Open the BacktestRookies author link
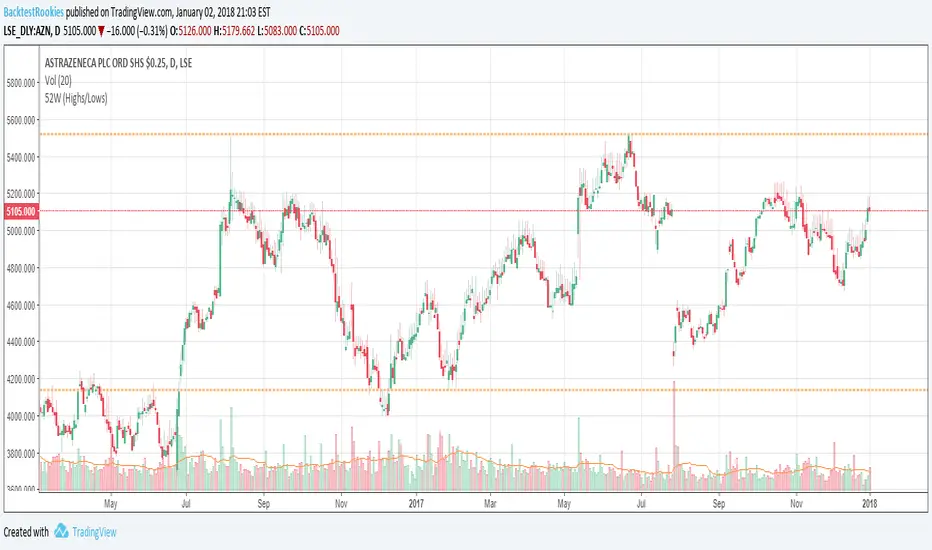The height and width of the screenshot is (550, 932). point(33,12)
